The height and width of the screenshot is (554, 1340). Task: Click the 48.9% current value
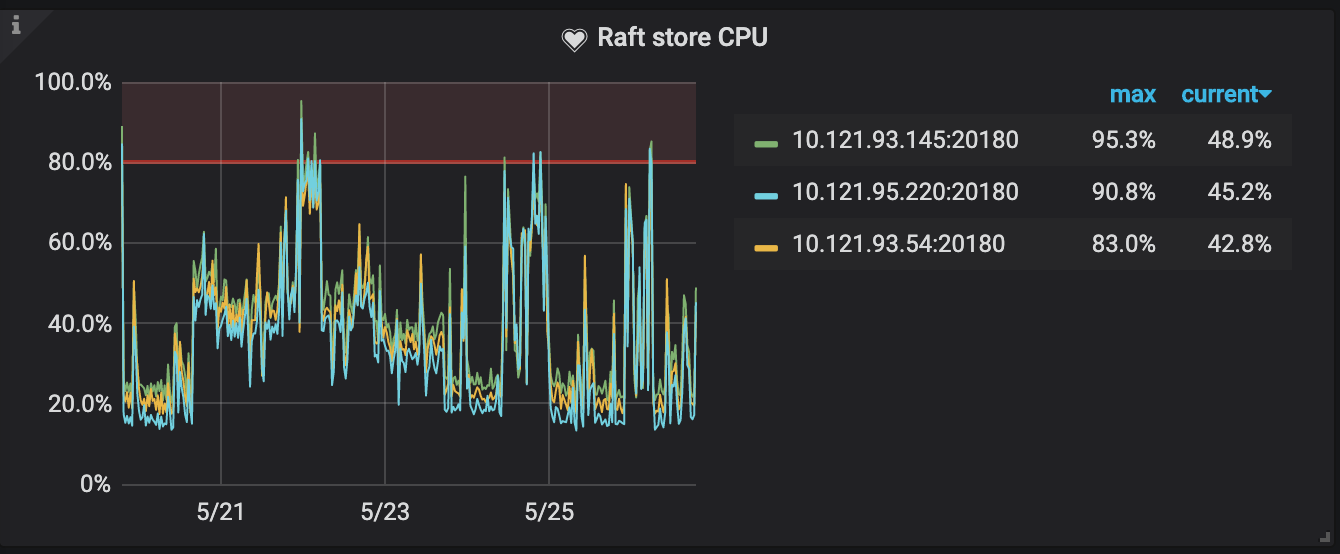pos(1239,140)
